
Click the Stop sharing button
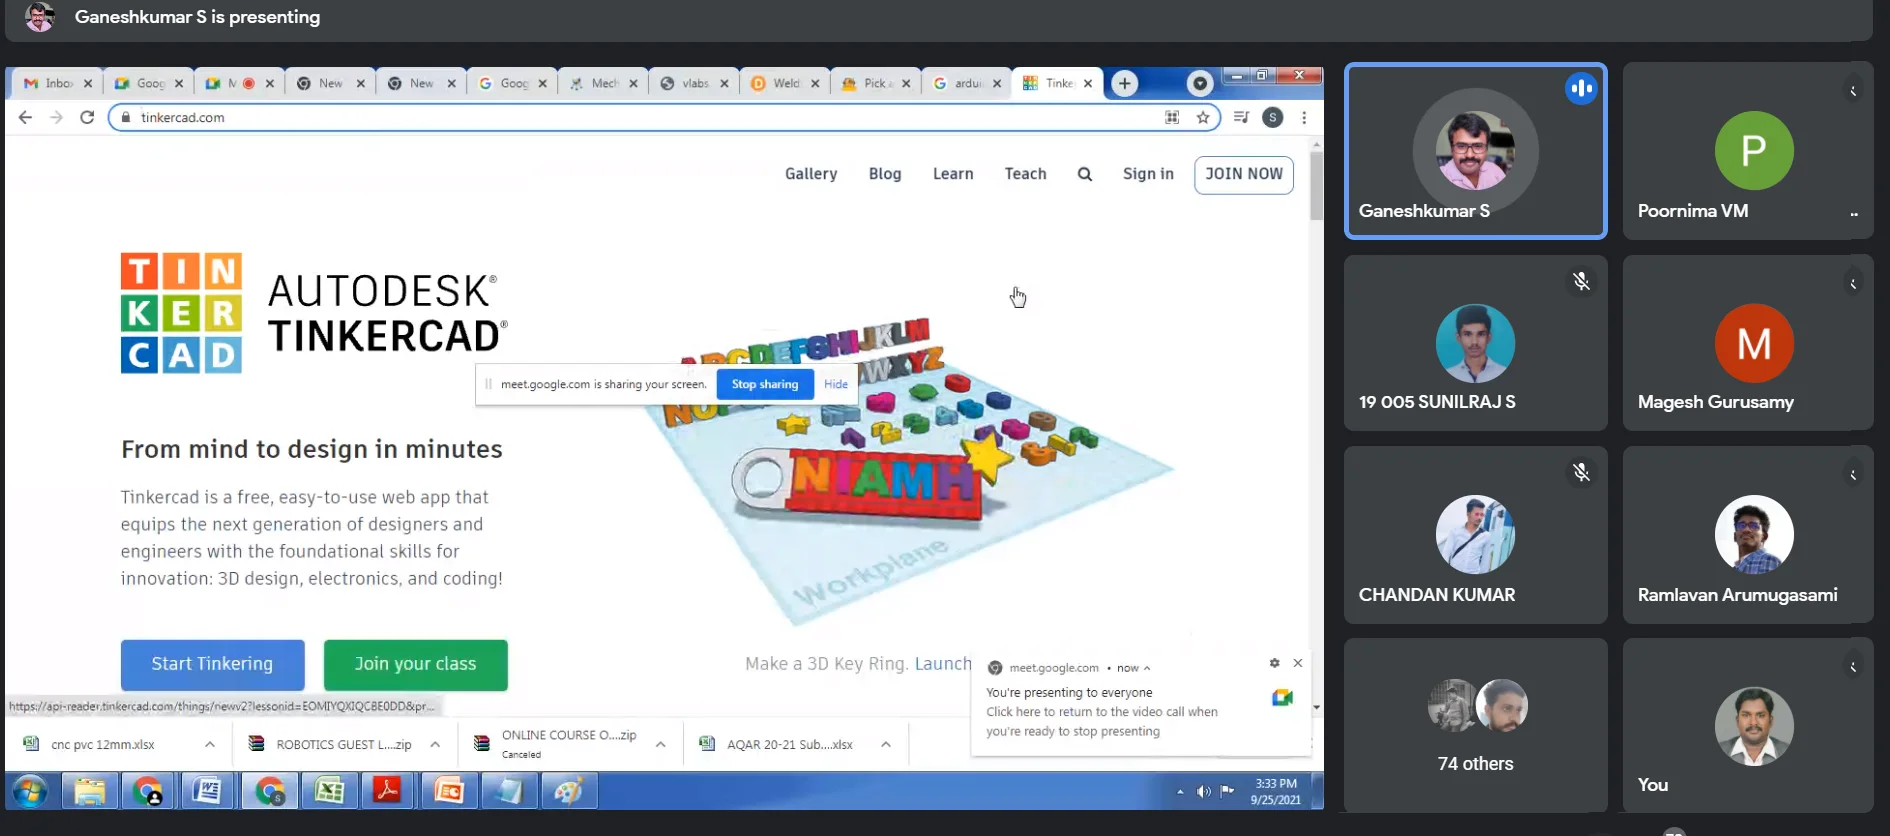(765, 384)
